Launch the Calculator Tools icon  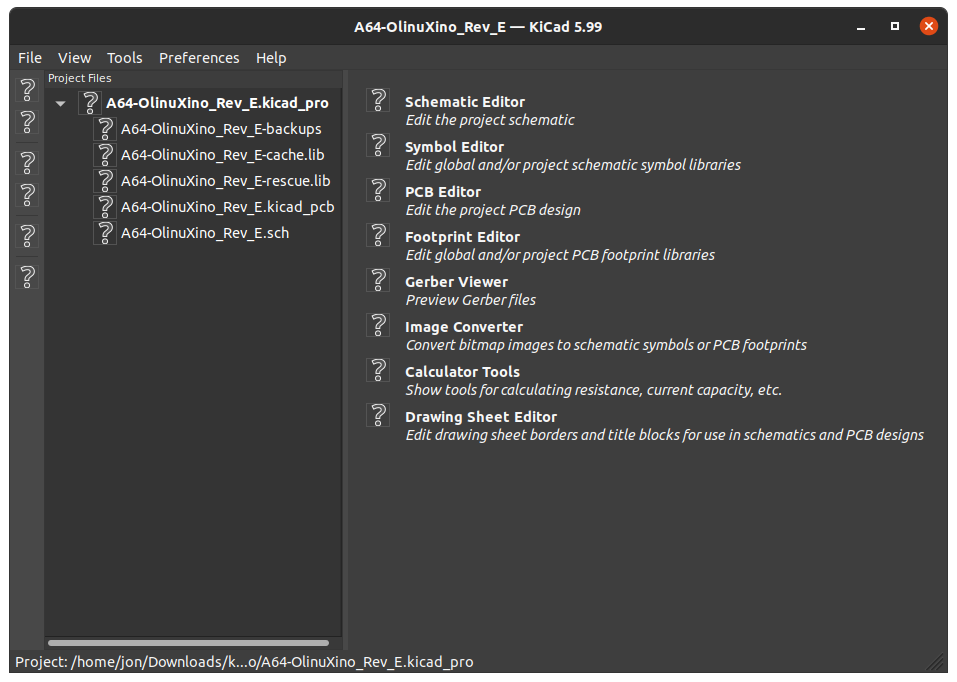coord(379,370)
